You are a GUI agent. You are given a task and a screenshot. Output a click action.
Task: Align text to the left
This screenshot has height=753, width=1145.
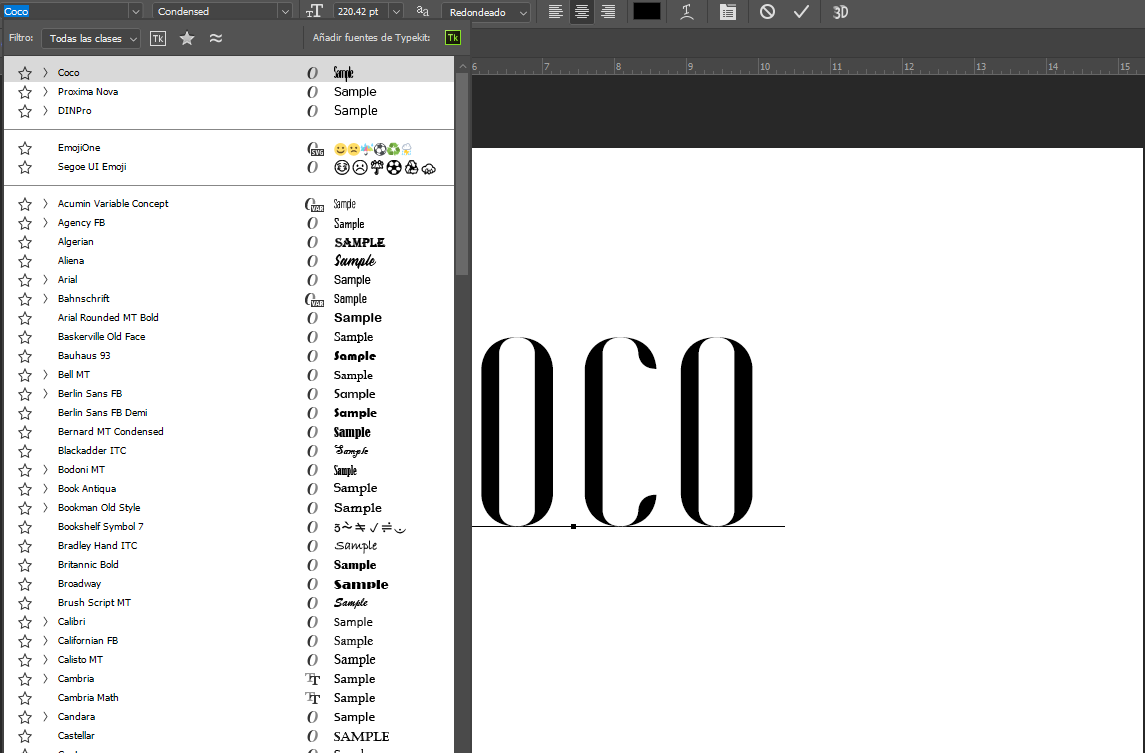click(x=557, y=12)
